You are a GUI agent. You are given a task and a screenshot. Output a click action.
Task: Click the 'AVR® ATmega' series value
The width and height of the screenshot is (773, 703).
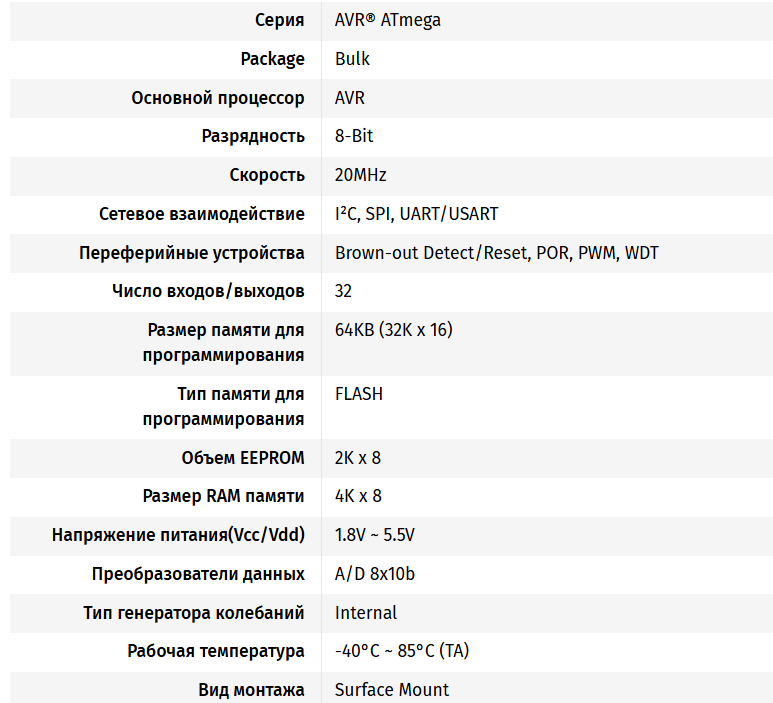click(x=387, y=20)
